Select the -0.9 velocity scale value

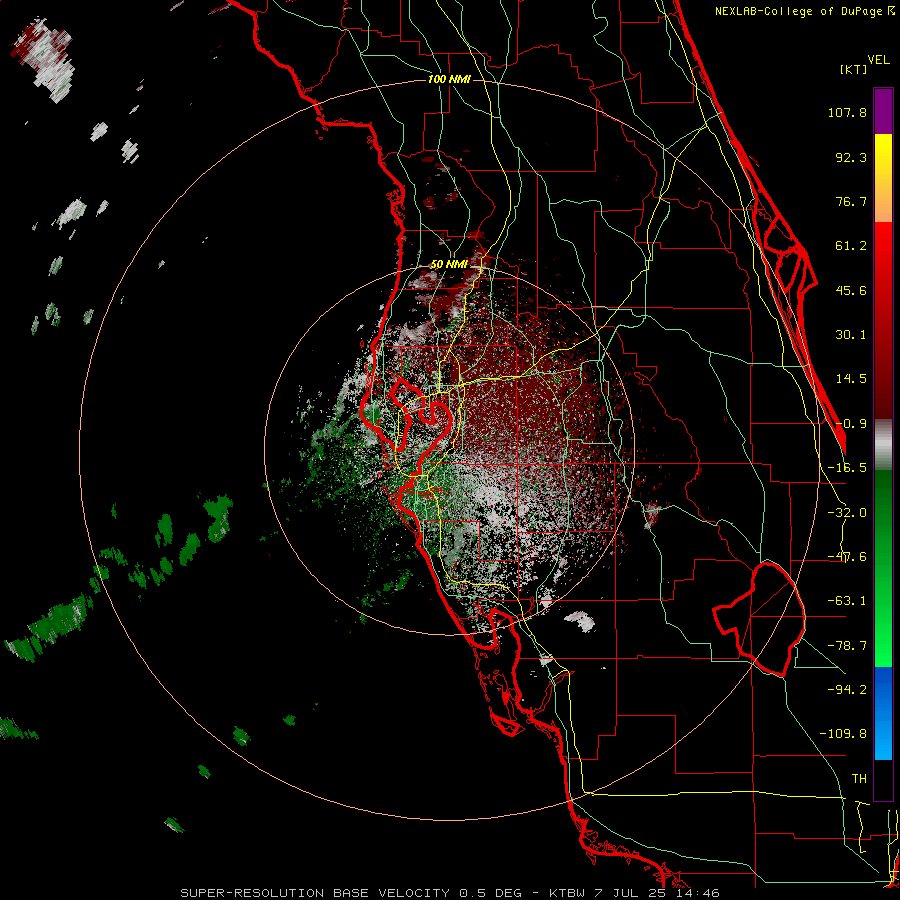point(851,424)
